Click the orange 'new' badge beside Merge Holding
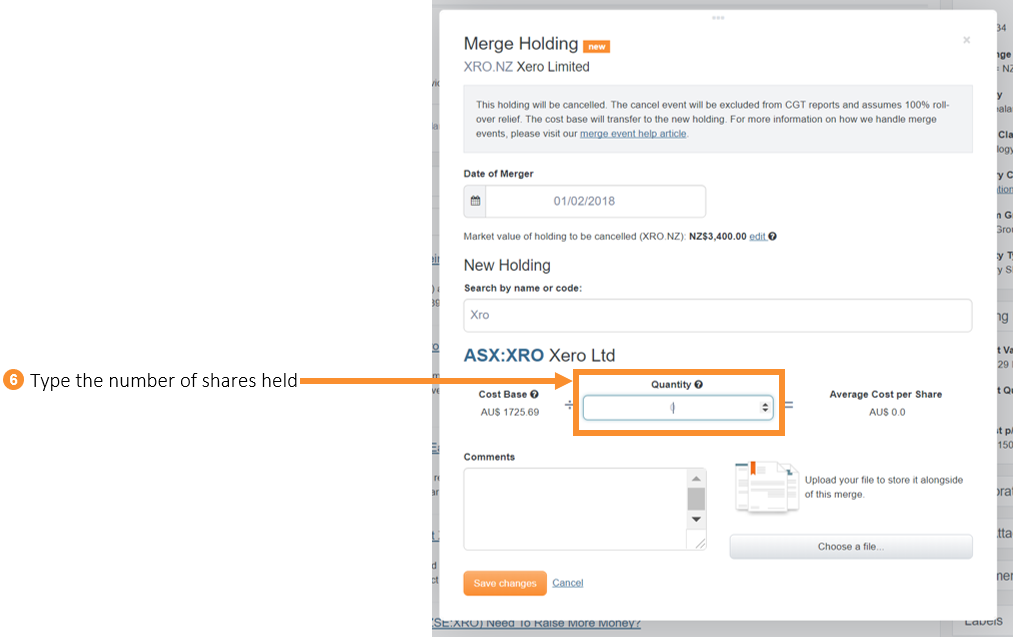Viewport: 1013px width, 637px height. (596, 45)
